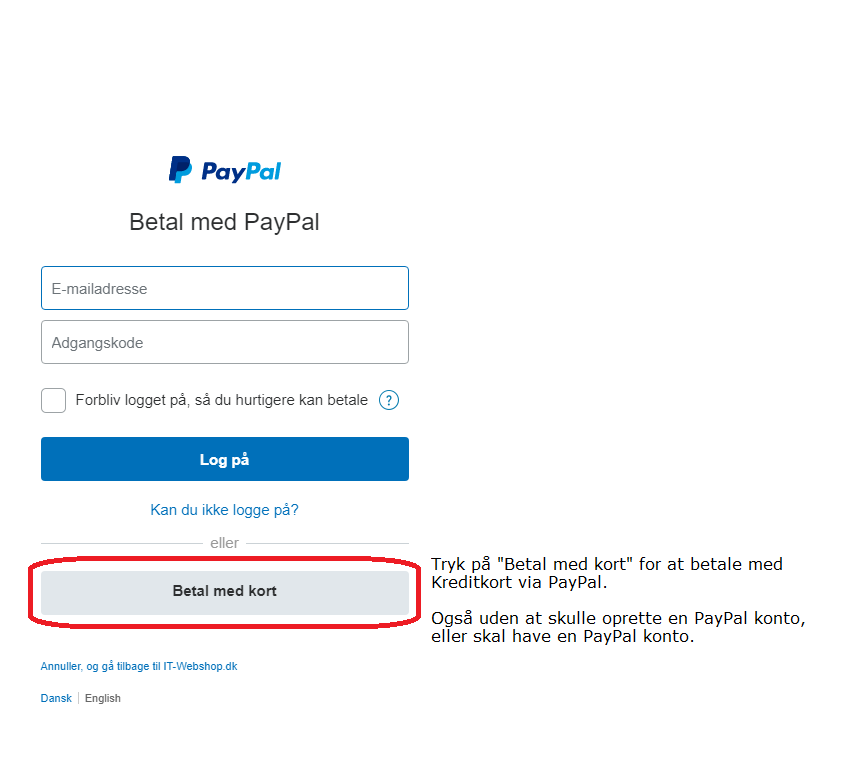Switch language to Dansk
This screenshot has height=765, width=856.
[x=56, y=698]
